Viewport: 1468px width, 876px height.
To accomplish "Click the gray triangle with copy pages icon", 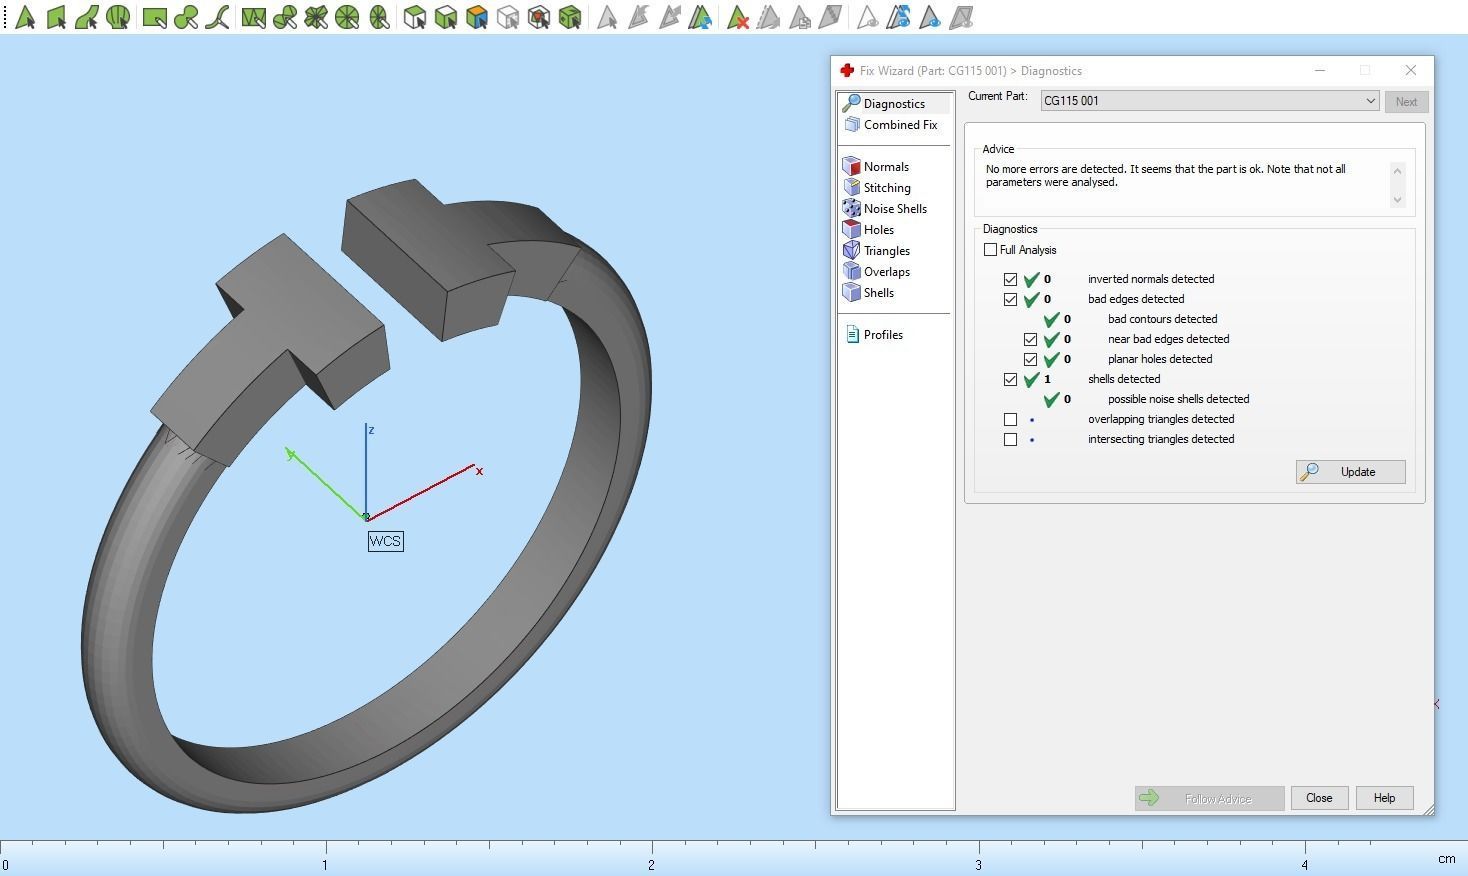I will pos(800,17).
